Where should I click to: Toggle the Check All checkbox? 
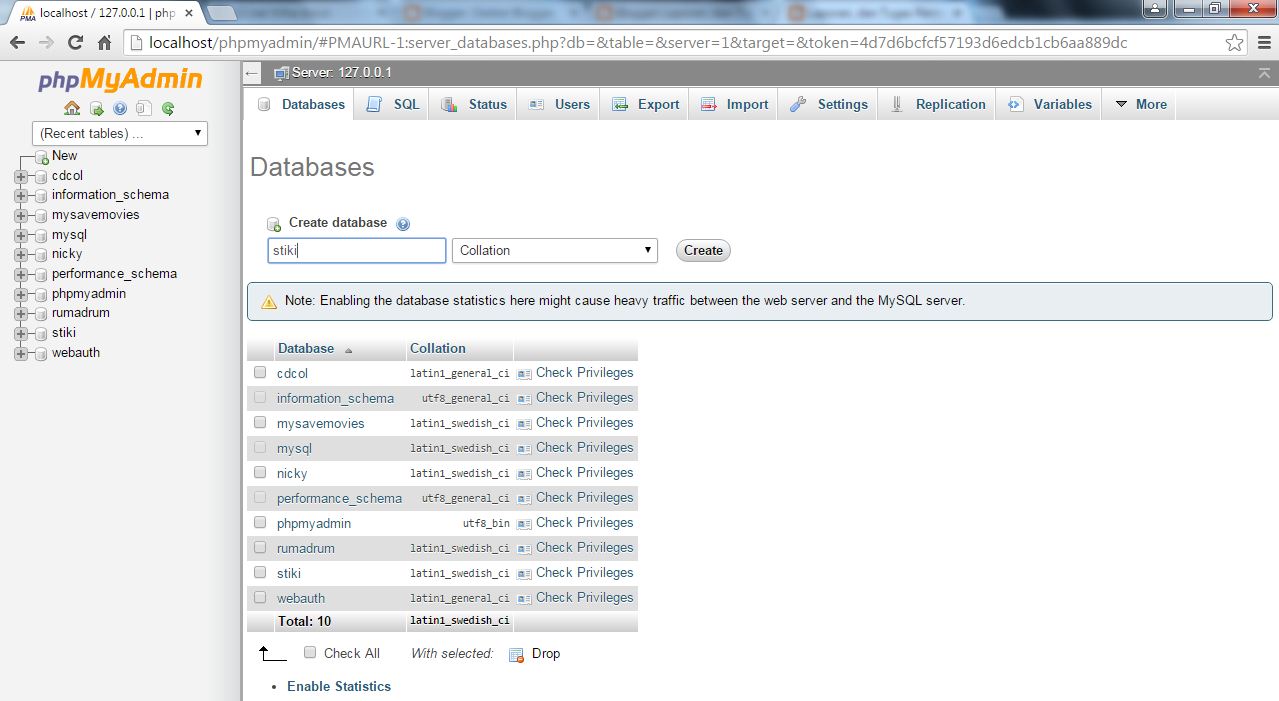tap(310, 652)
